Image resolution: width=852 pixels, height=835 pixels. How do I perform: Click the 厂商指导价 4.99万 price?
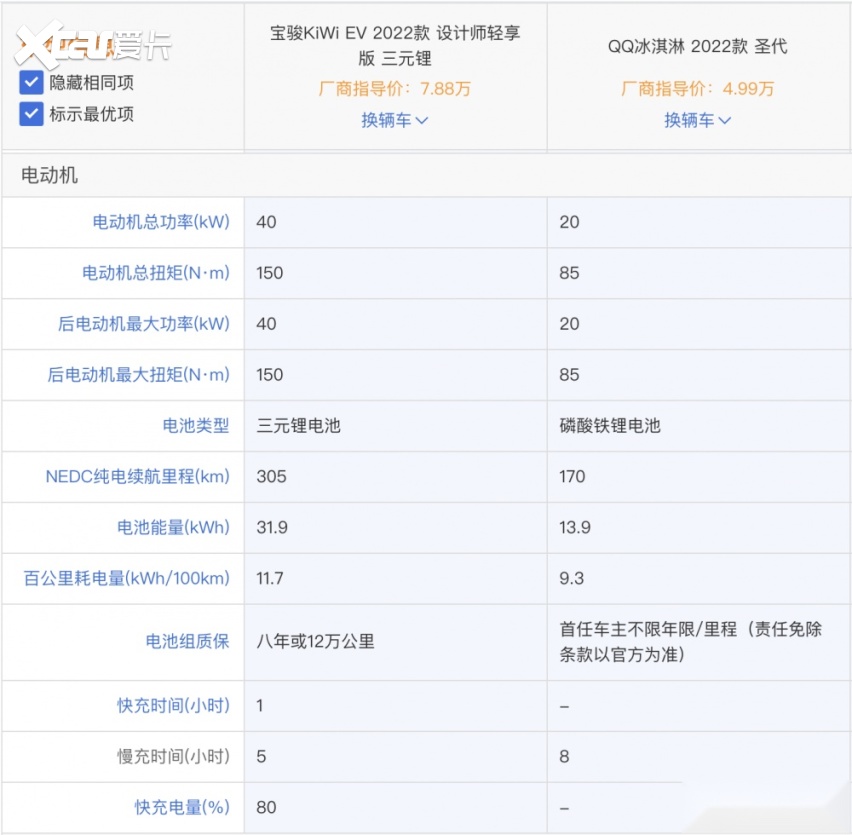point(697,89)
